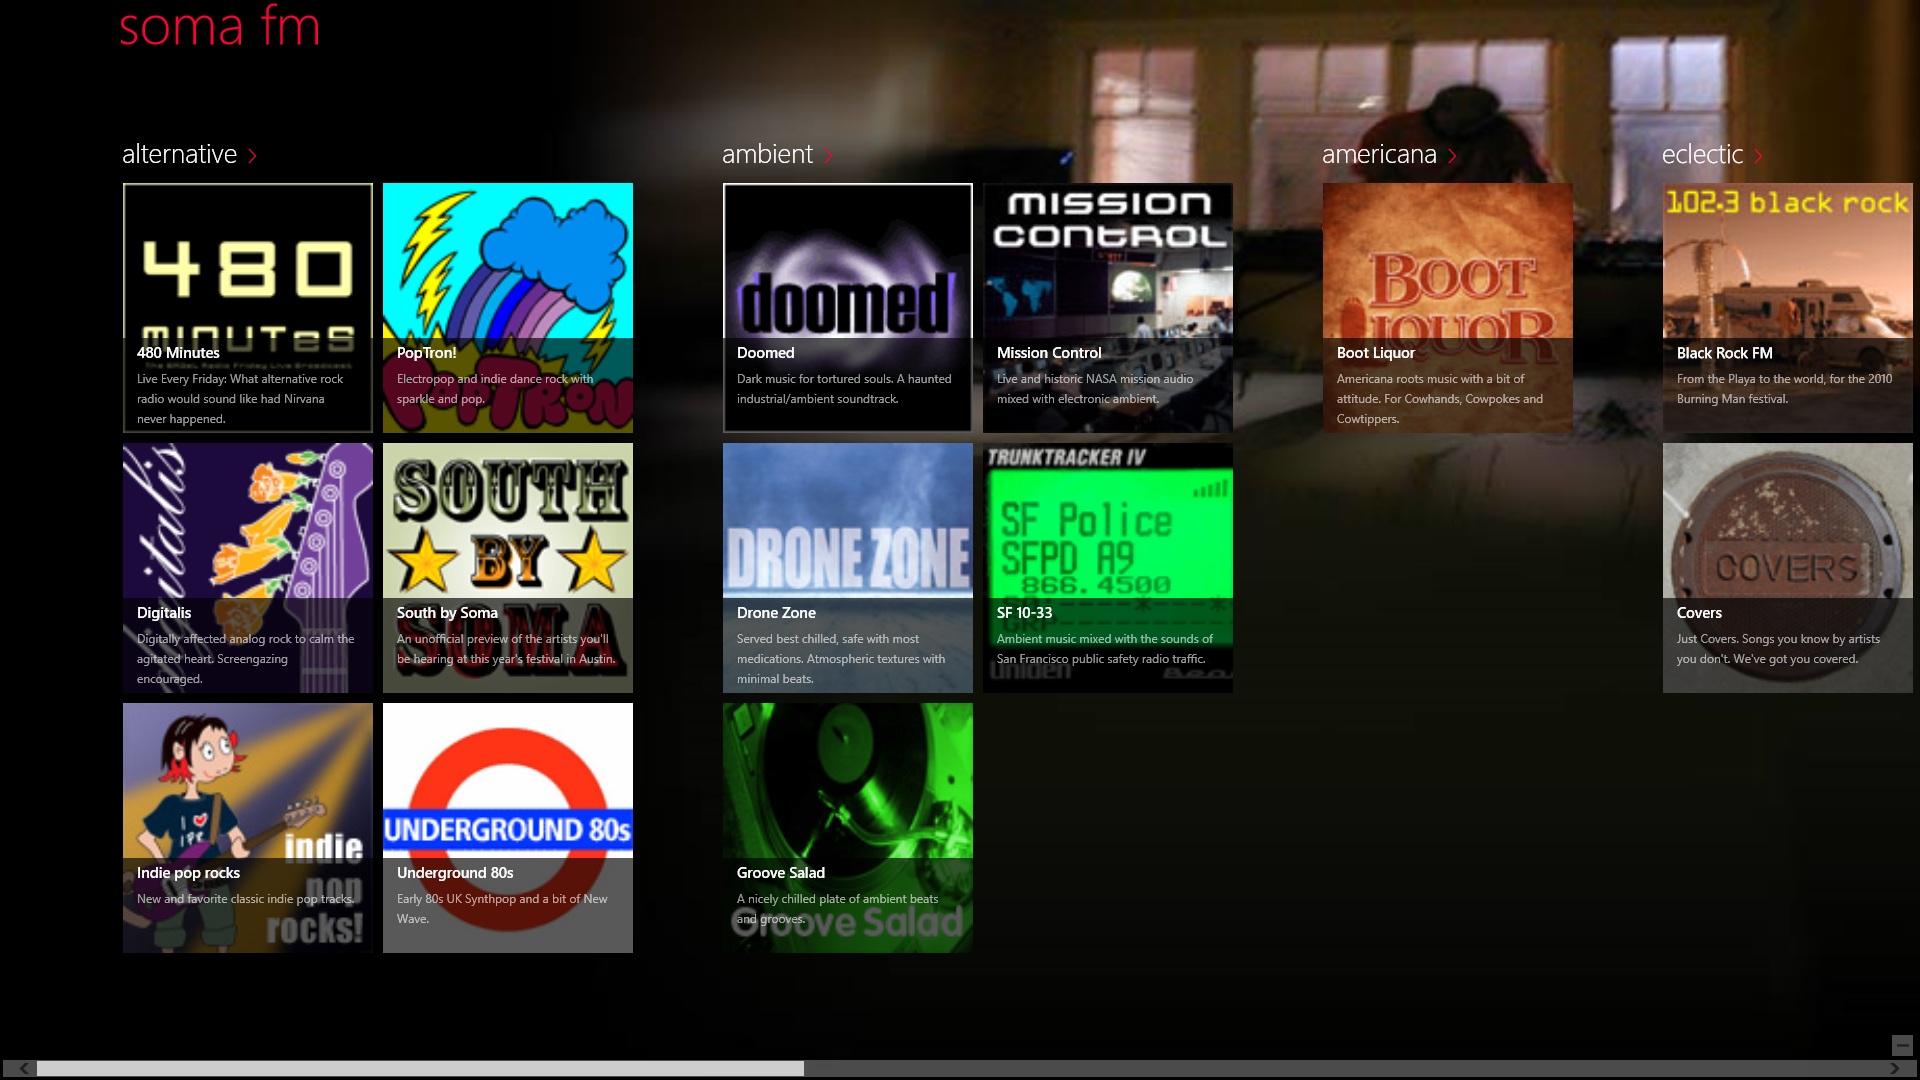Image resolution: width=1920 pixels, height=1080 pixels.
Task: Open the eclectic category view
Action: click(x=1758, y=156)
